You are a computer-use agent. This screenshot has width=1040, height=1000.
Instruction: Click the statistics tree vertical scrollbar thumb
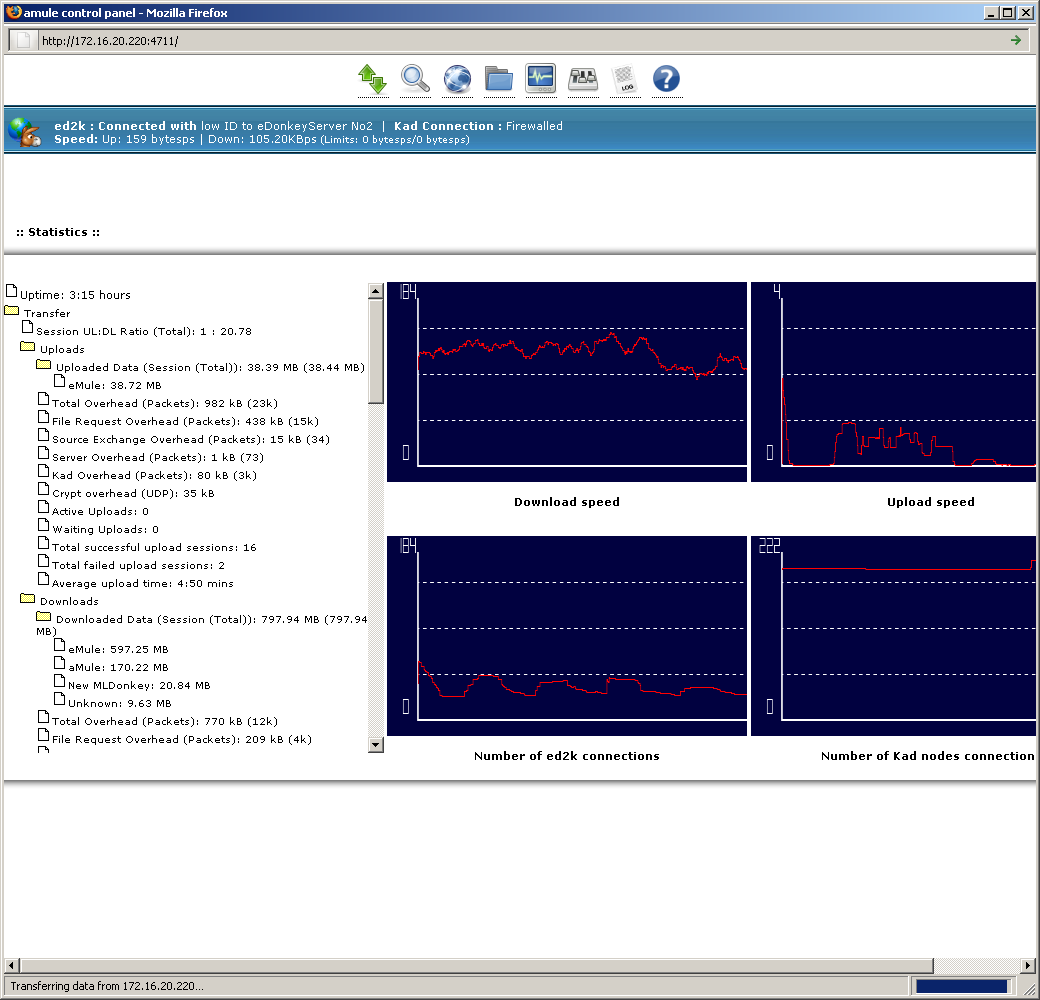[x=375, y=351]
